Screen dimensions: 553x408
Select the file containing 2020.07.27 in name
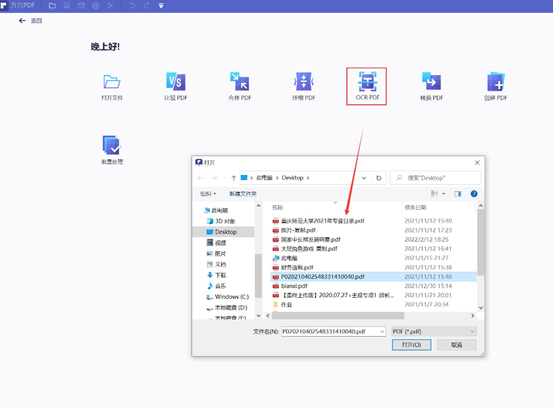tap(373, 295)
